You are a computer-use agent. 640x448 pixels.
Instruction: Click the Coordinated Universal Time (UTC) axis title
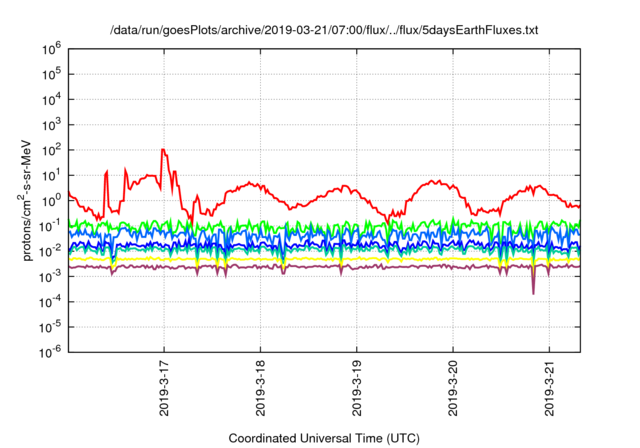[324, 439]
